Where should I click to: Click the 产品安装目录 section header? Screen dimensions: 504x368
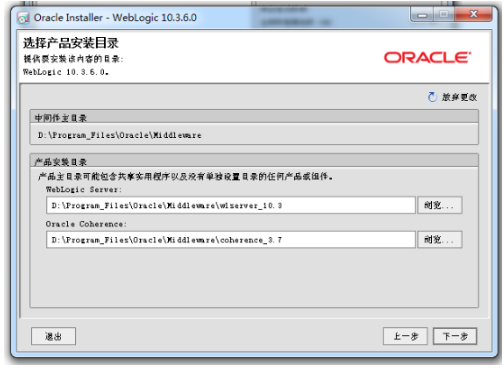[x=61, y=162]
